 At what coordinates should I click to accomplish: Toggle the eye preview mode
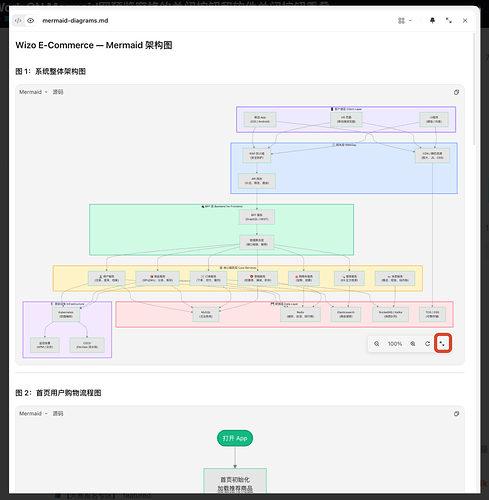30,21
